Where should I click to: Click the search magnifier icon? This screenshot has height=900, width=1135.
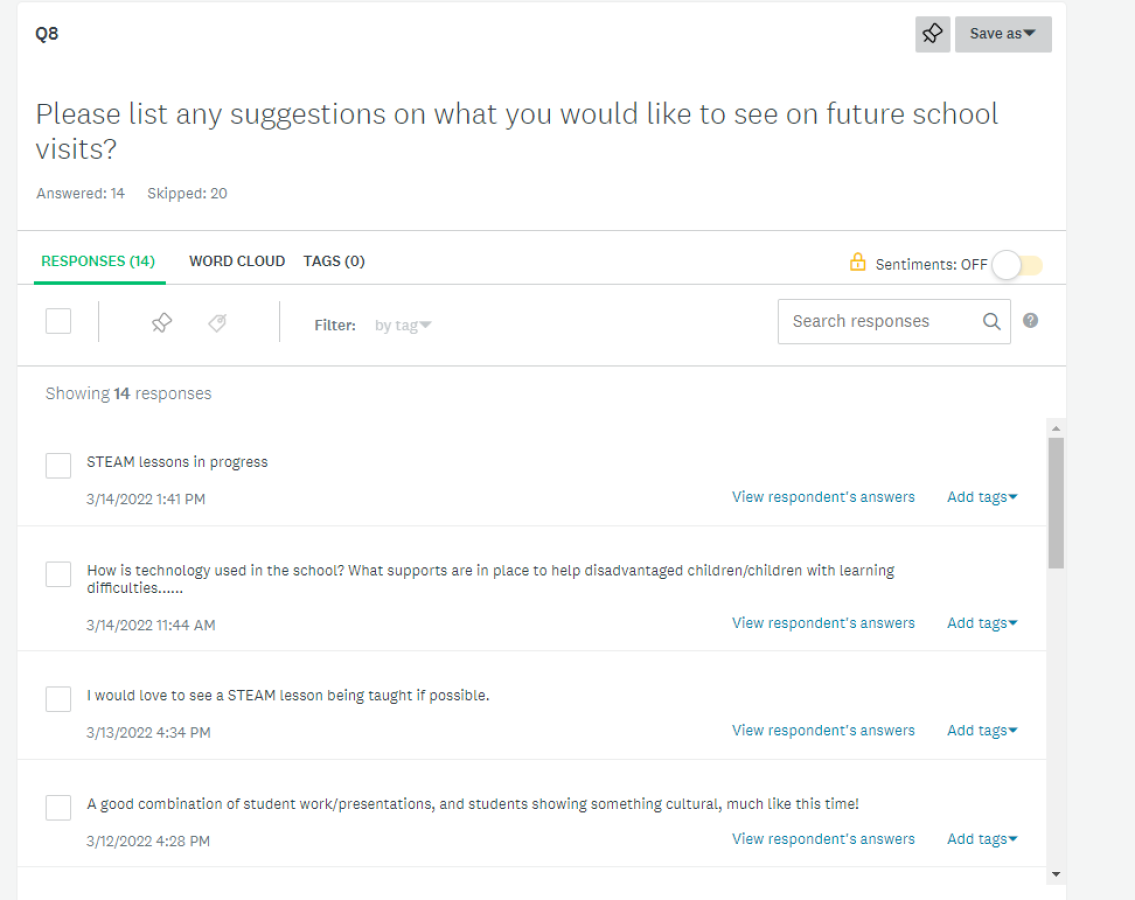pos(992,321)
